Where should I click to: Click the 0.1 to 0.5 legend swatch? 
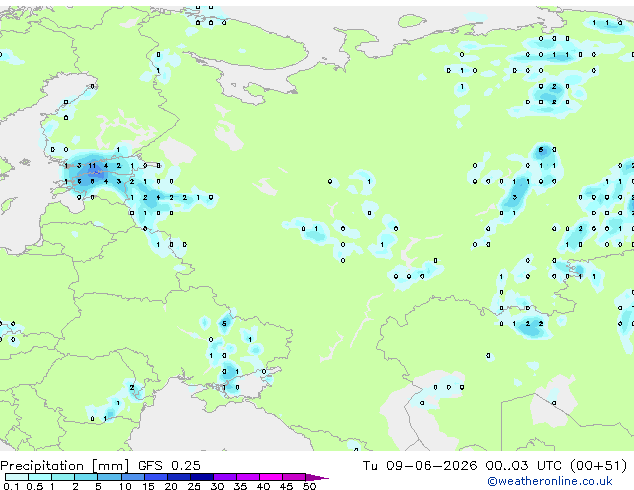tap(17, 477)
